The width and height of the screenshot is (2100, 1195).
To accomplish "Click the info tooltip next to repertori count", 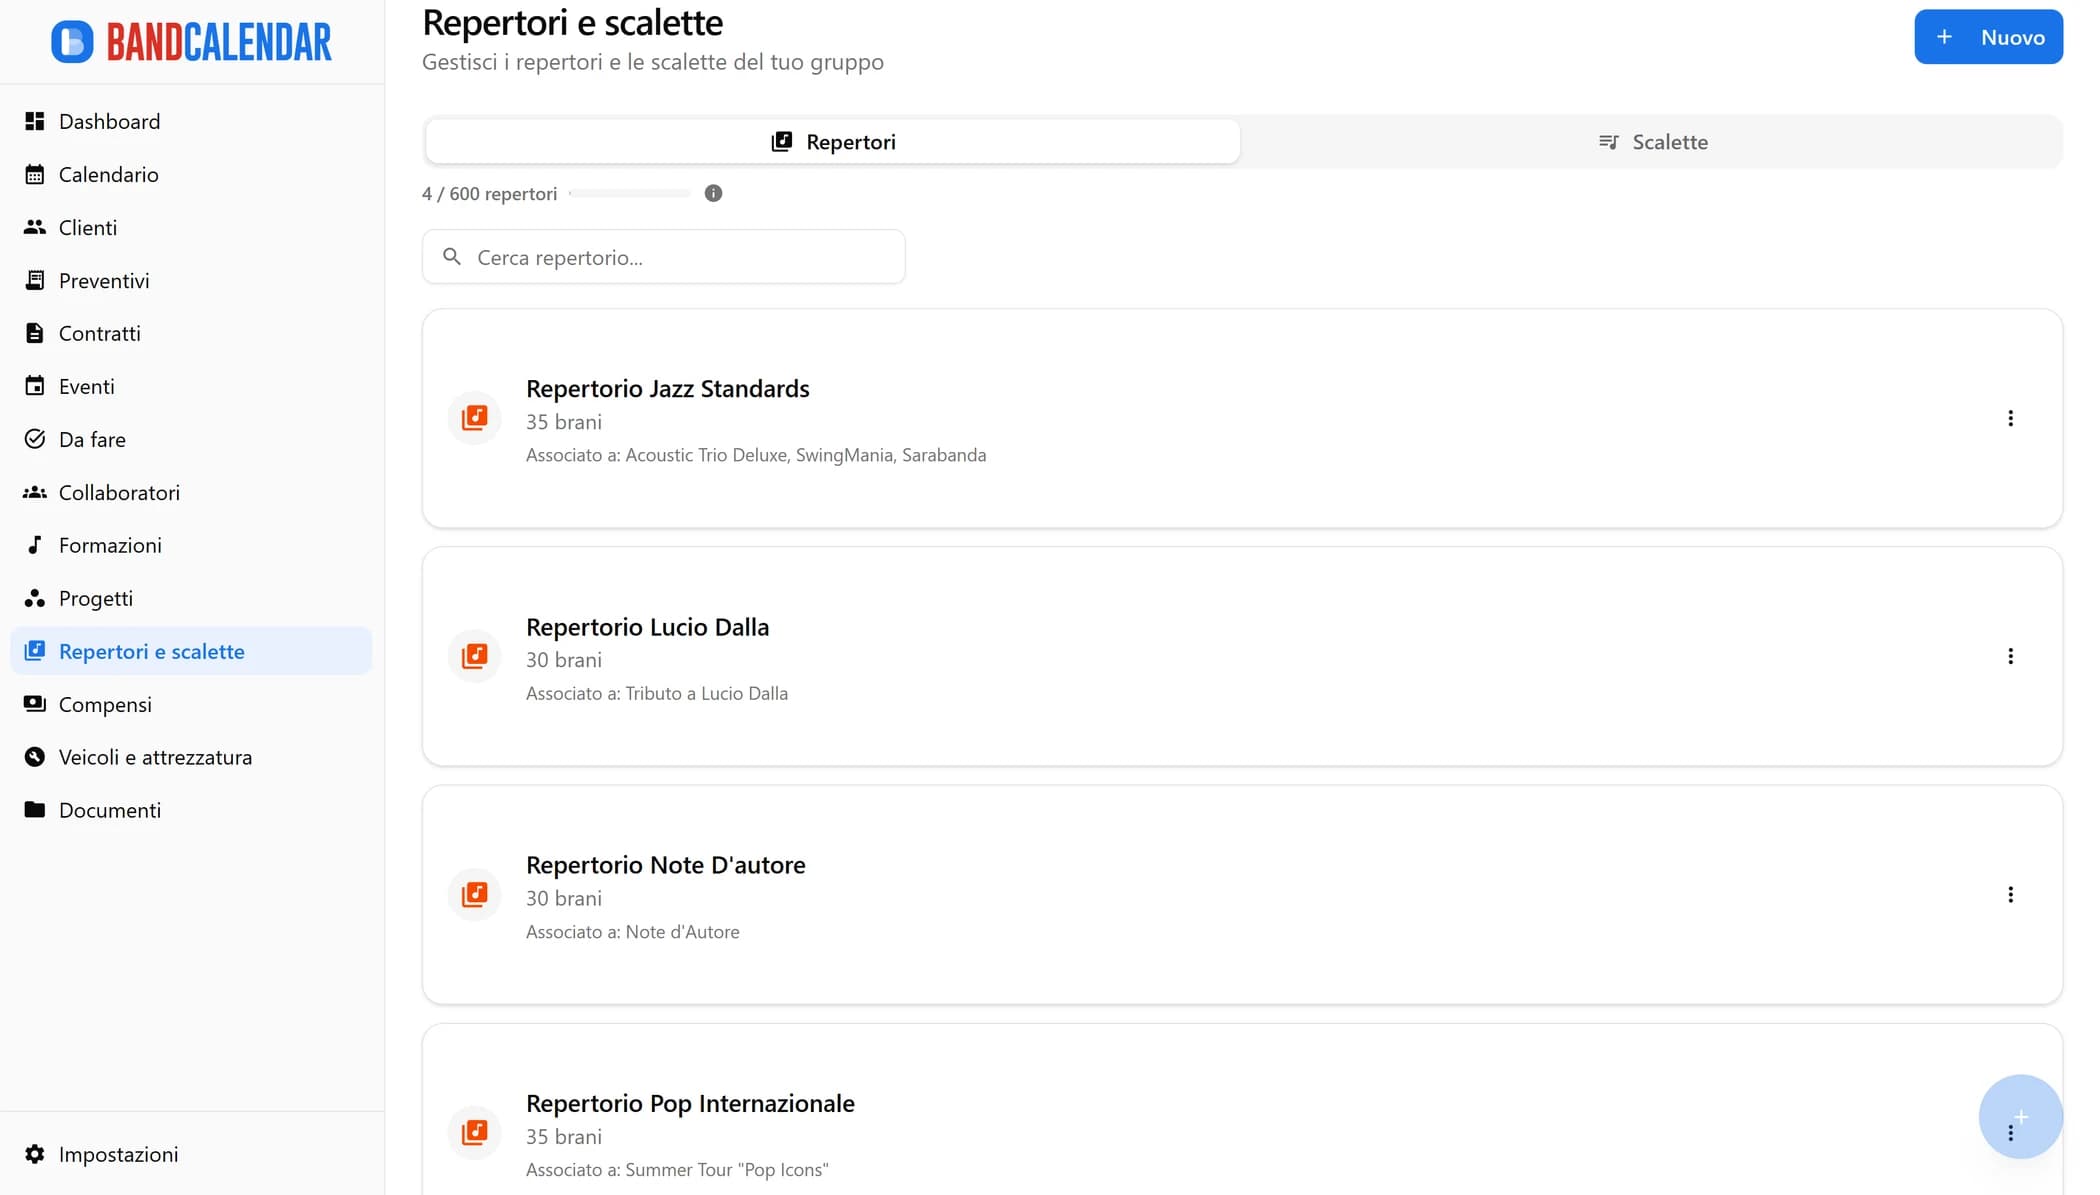I will [x=713, y=193].
